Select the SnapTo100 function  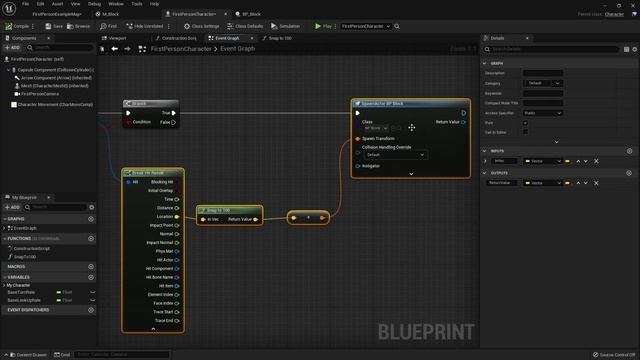tap(24, 257)
